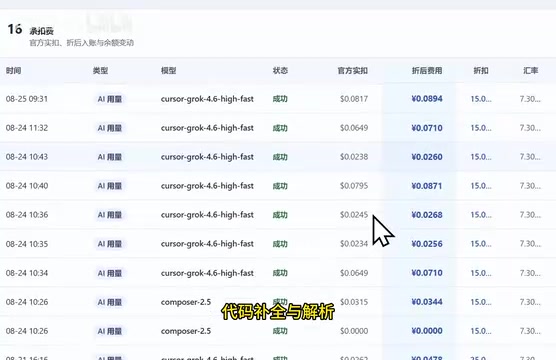Click the 模型 column header

pyautogui.click(x=168, y=71)
